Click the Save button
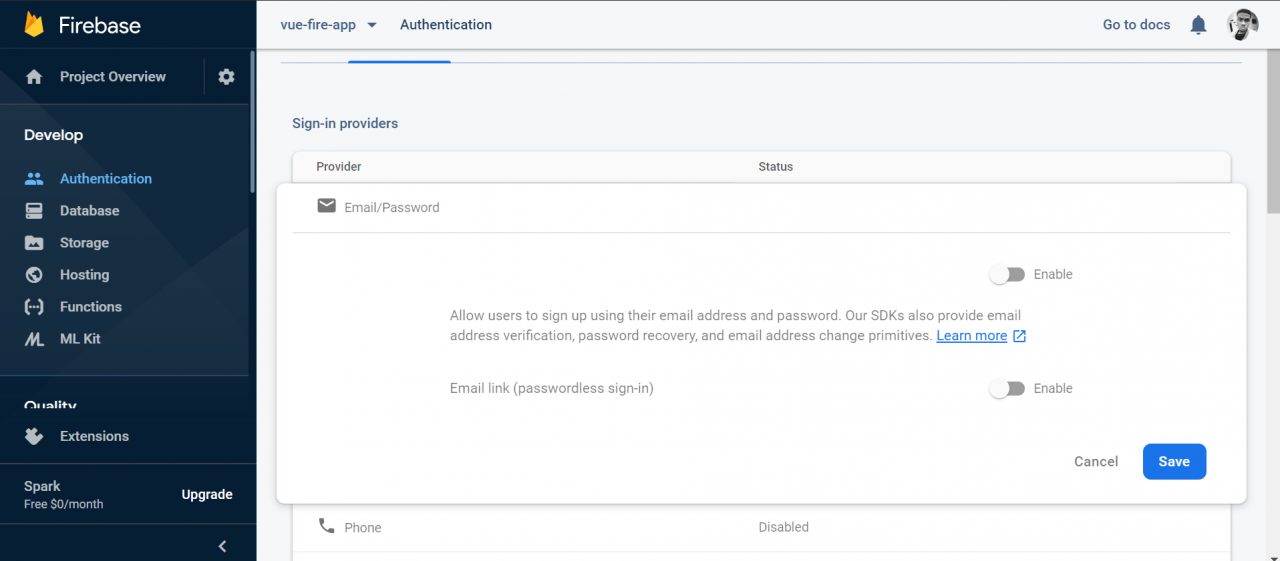1280x561 pixels. (1174, 461)
